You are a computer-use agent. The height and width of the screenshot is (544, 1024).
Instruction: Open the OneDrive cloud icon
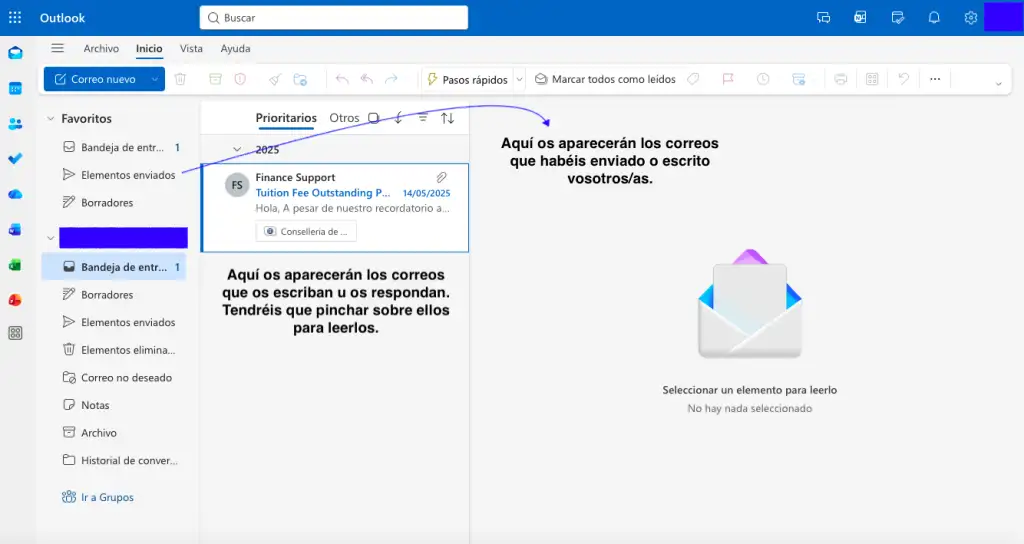click(x=15, y=194)
